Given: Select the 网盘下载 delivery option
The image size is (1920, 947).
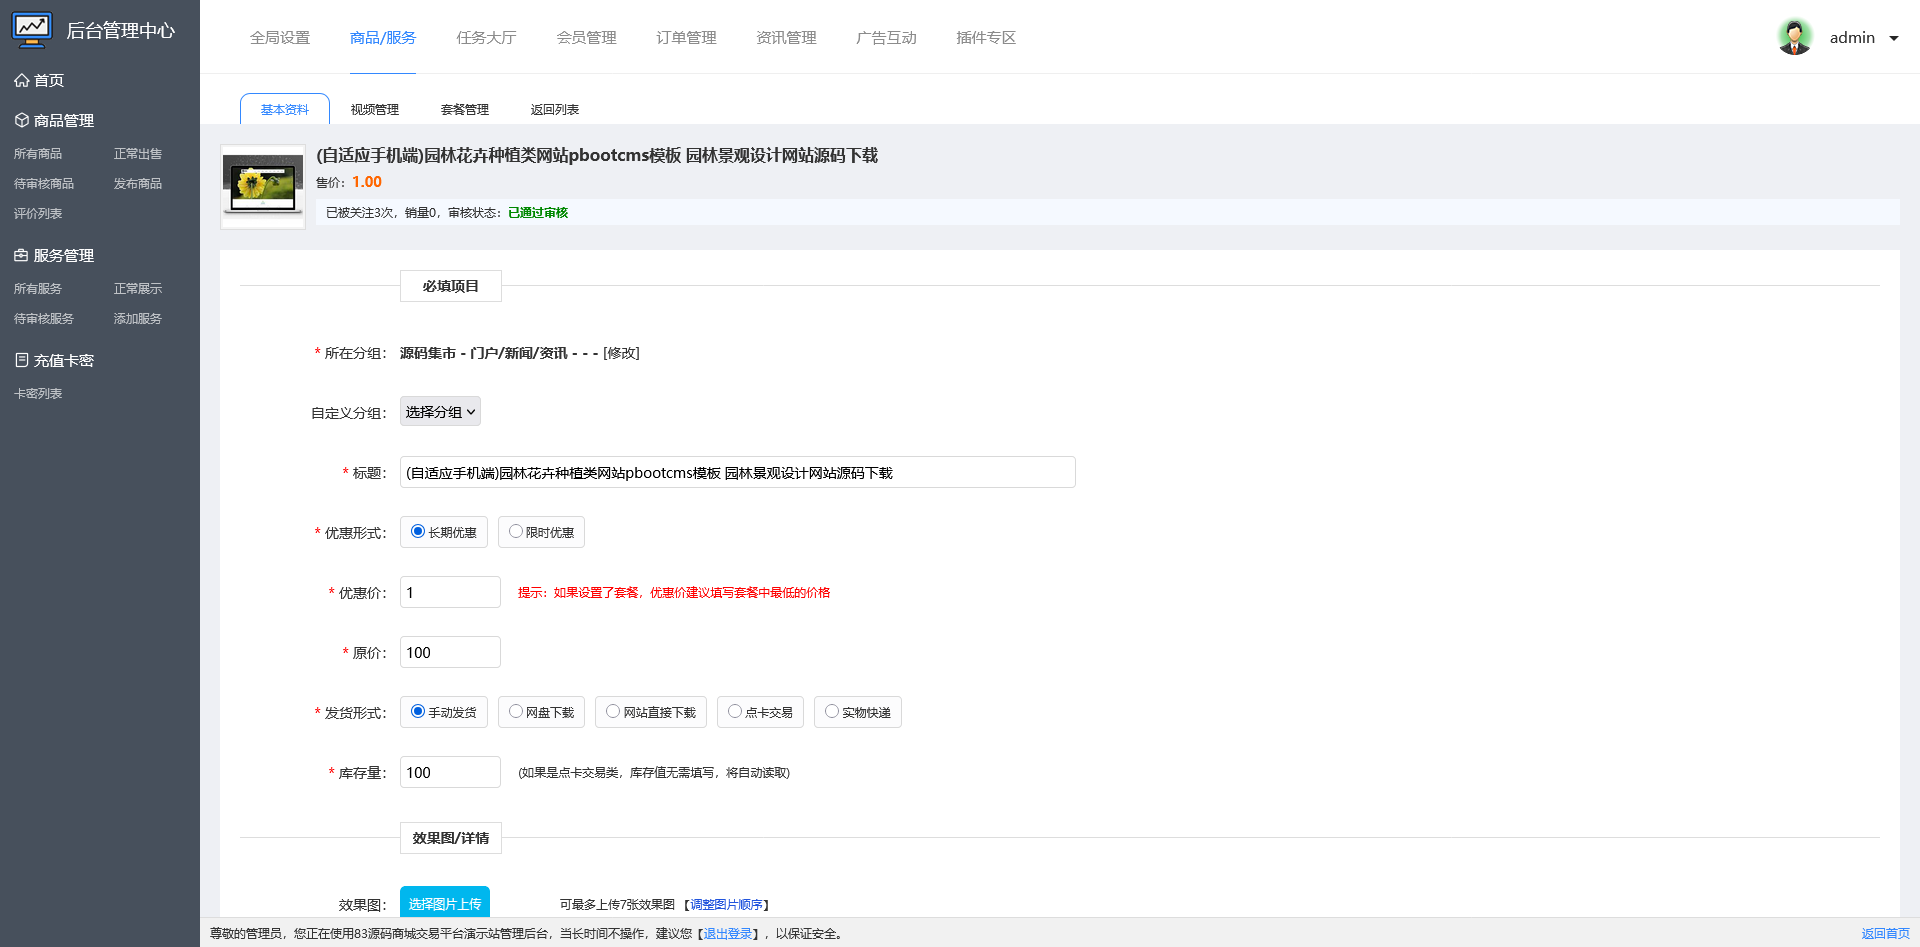Looking at the screenshot, I should (x=516, y=711).
